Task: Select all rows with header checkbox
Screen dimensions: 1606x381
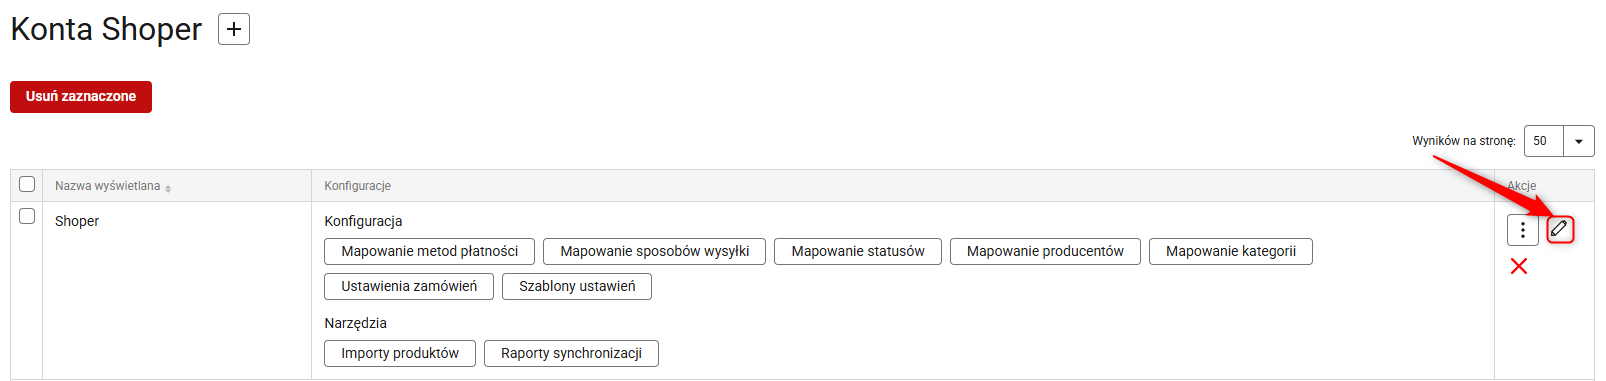Action: pyautogui.click(x=27, y=184)
